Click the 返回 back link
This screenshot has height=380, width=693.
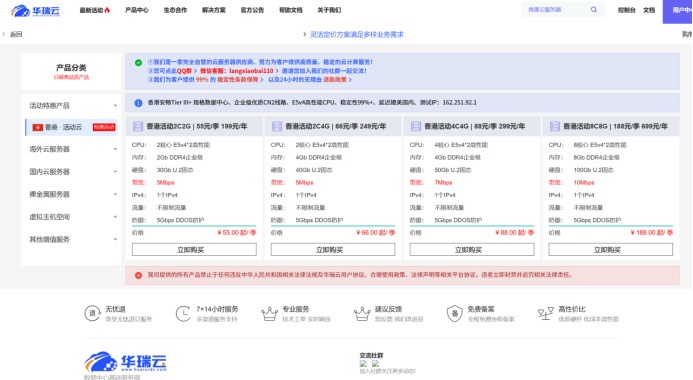(16, 34)
